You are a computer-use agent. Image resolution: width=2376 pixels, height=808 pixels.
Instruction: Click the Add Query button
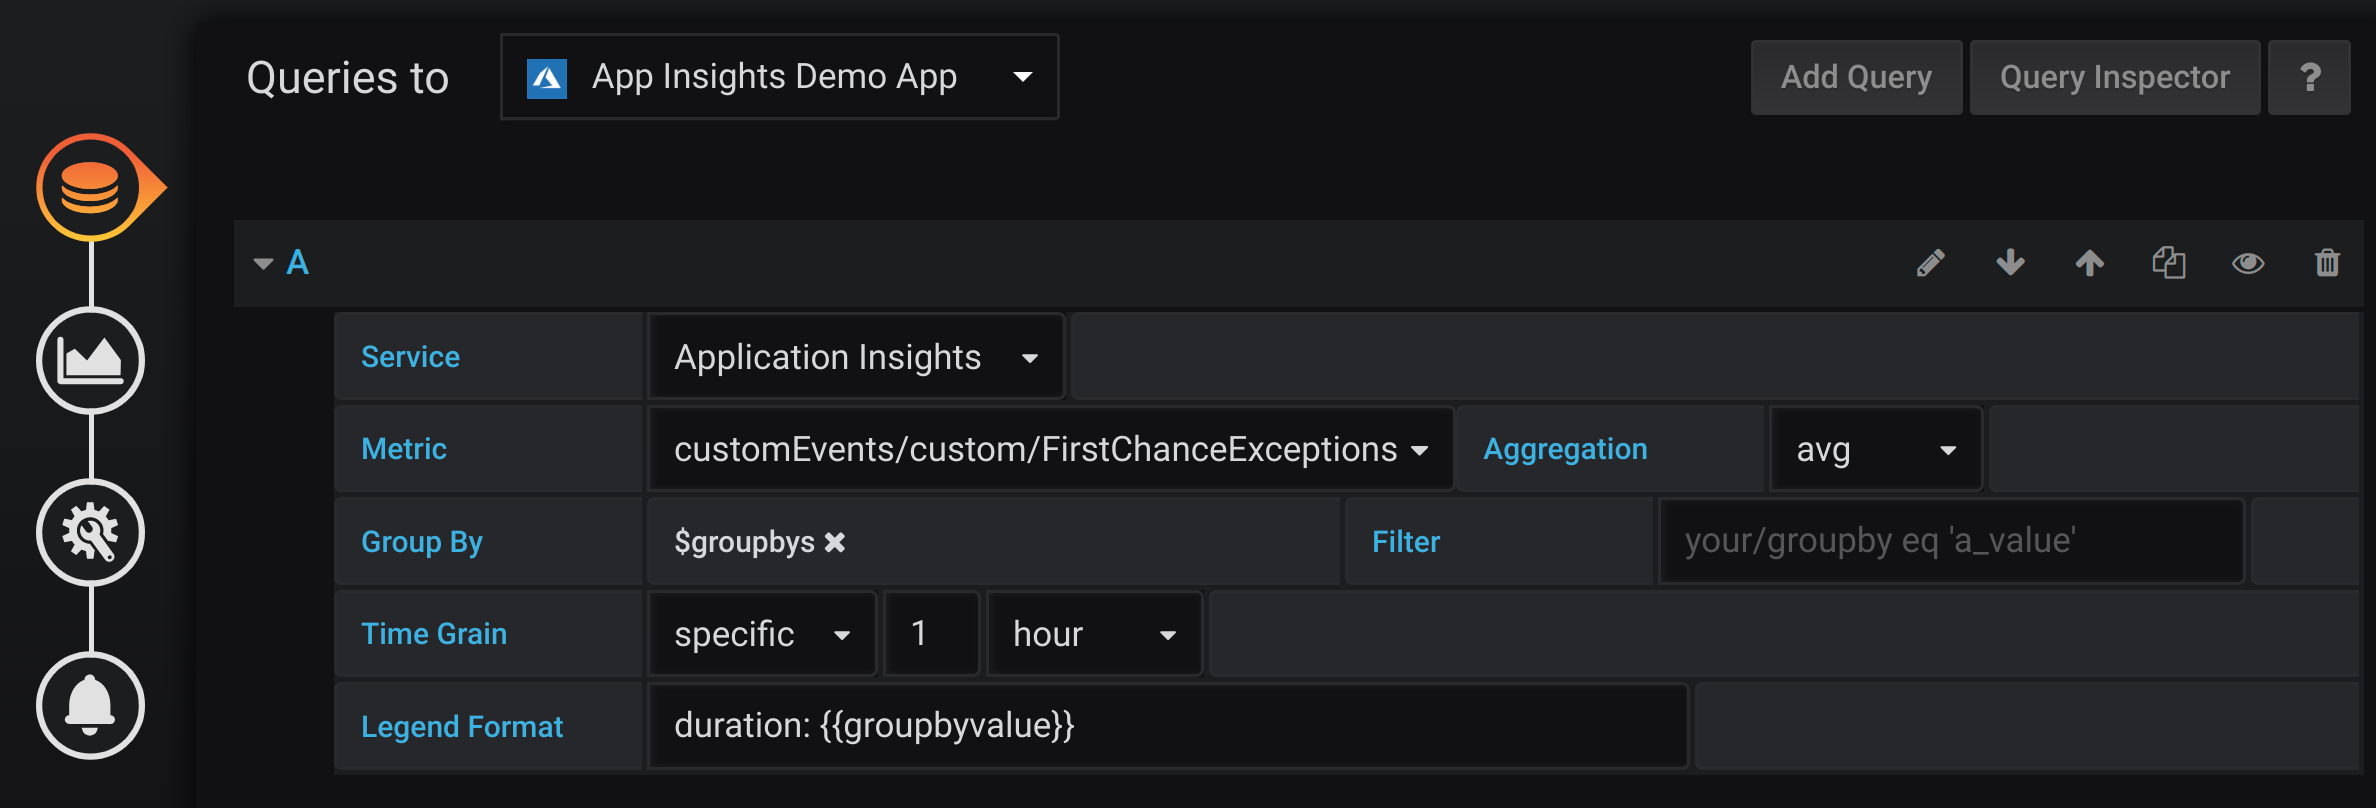point(1856,78)
